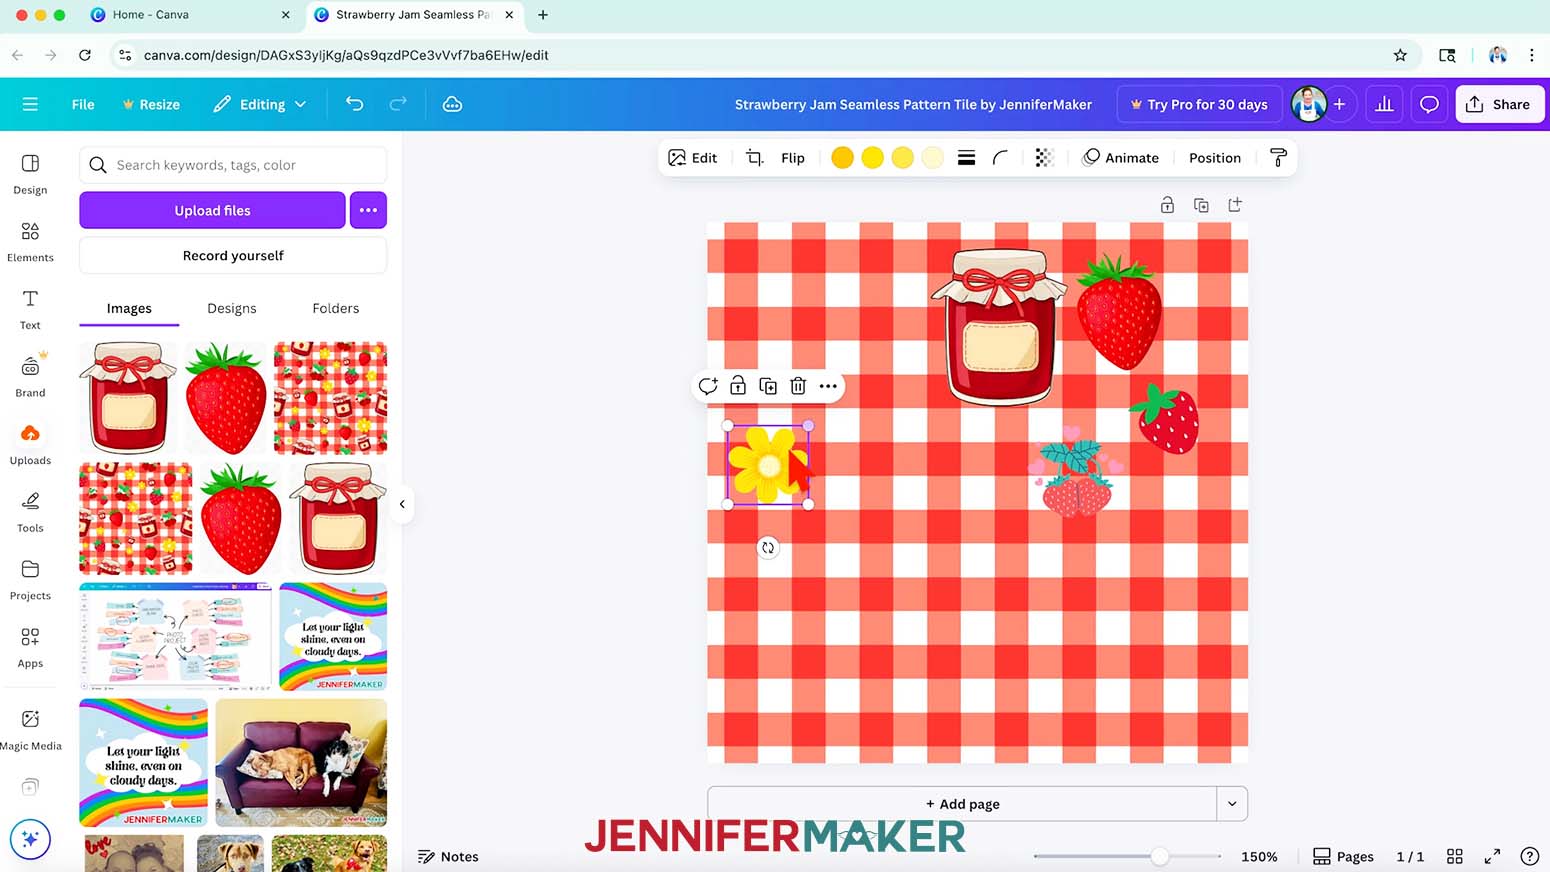Click the Share button

pyautogui.click(x=1499, y=104)
